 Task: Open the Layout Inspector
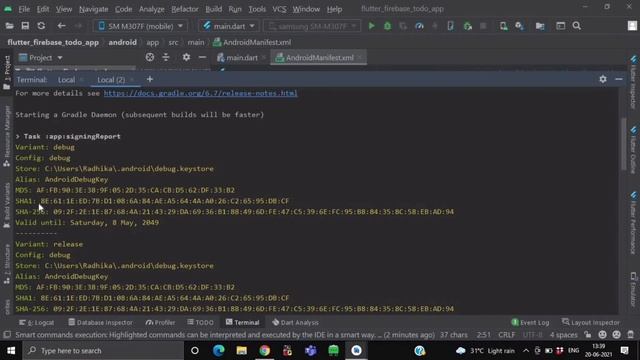coord(591,322)
